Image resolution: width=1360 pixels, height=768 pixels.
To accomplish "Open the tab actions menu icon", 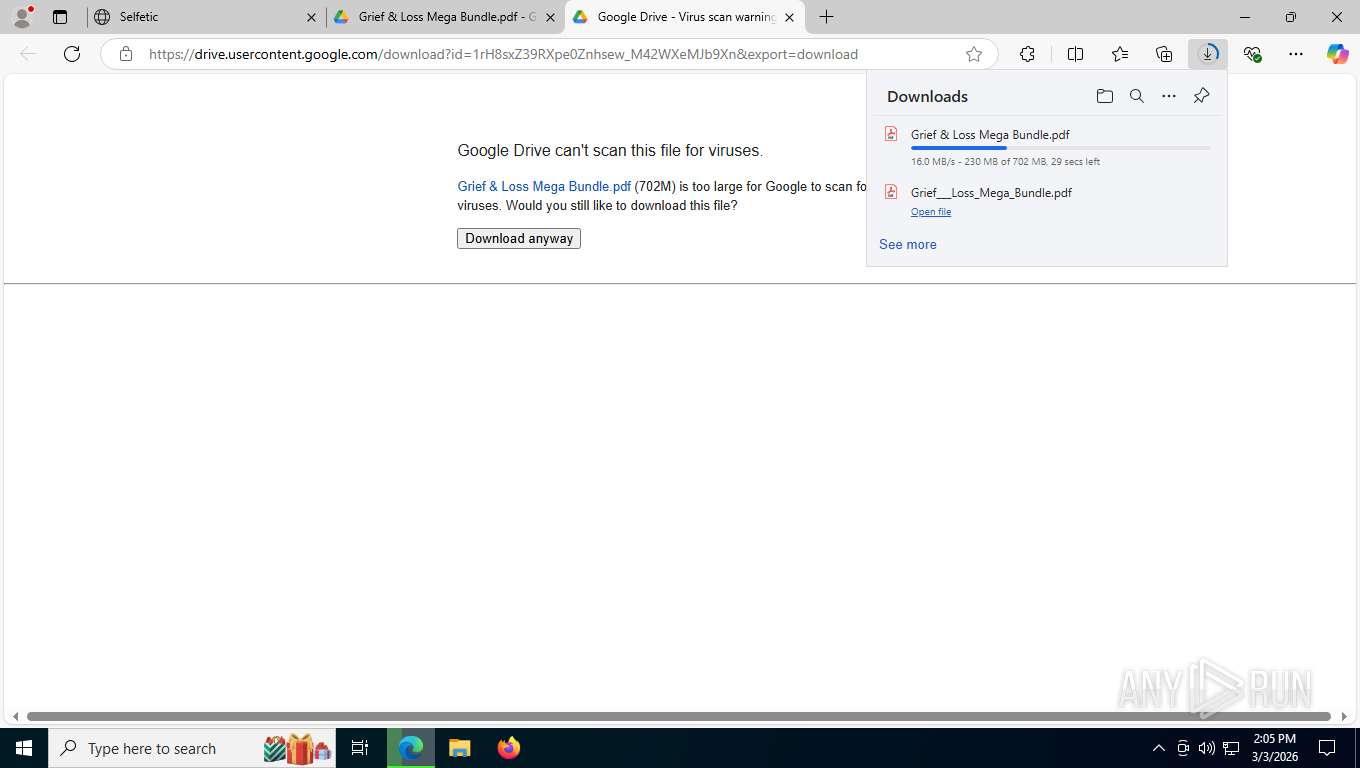I will [x=60, y=17].
